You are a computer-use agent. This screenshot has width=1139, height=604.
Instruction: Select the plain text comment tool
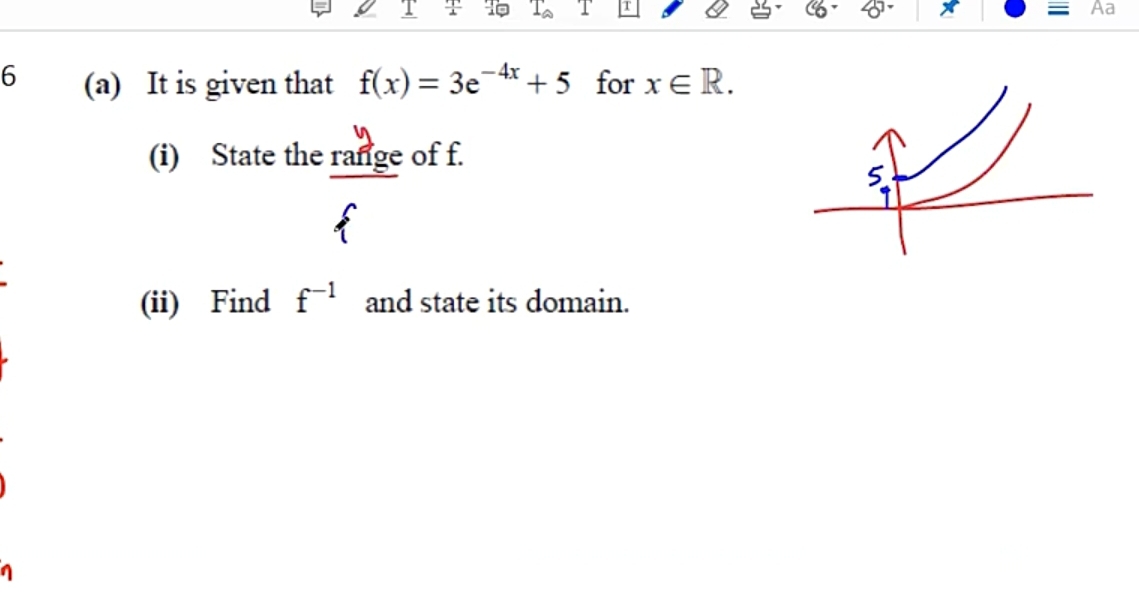585,9
